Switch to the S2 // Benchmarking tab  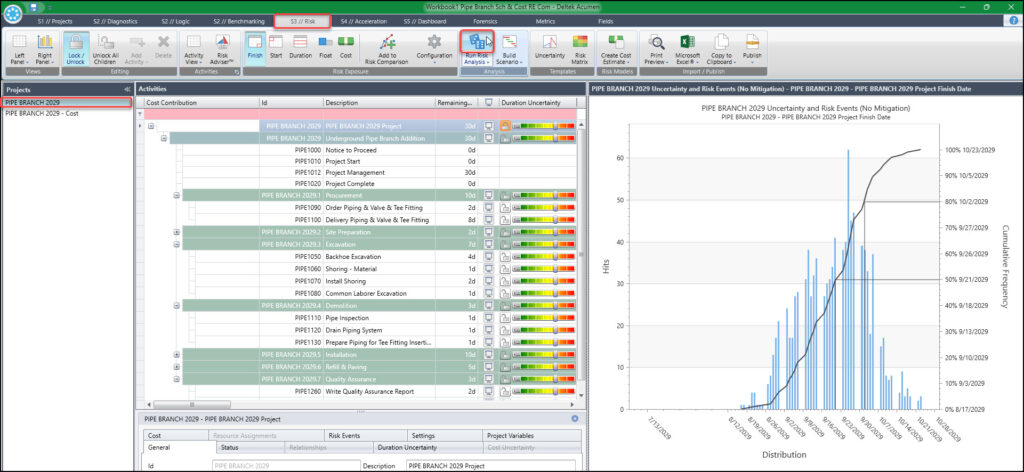click(238, 21)
